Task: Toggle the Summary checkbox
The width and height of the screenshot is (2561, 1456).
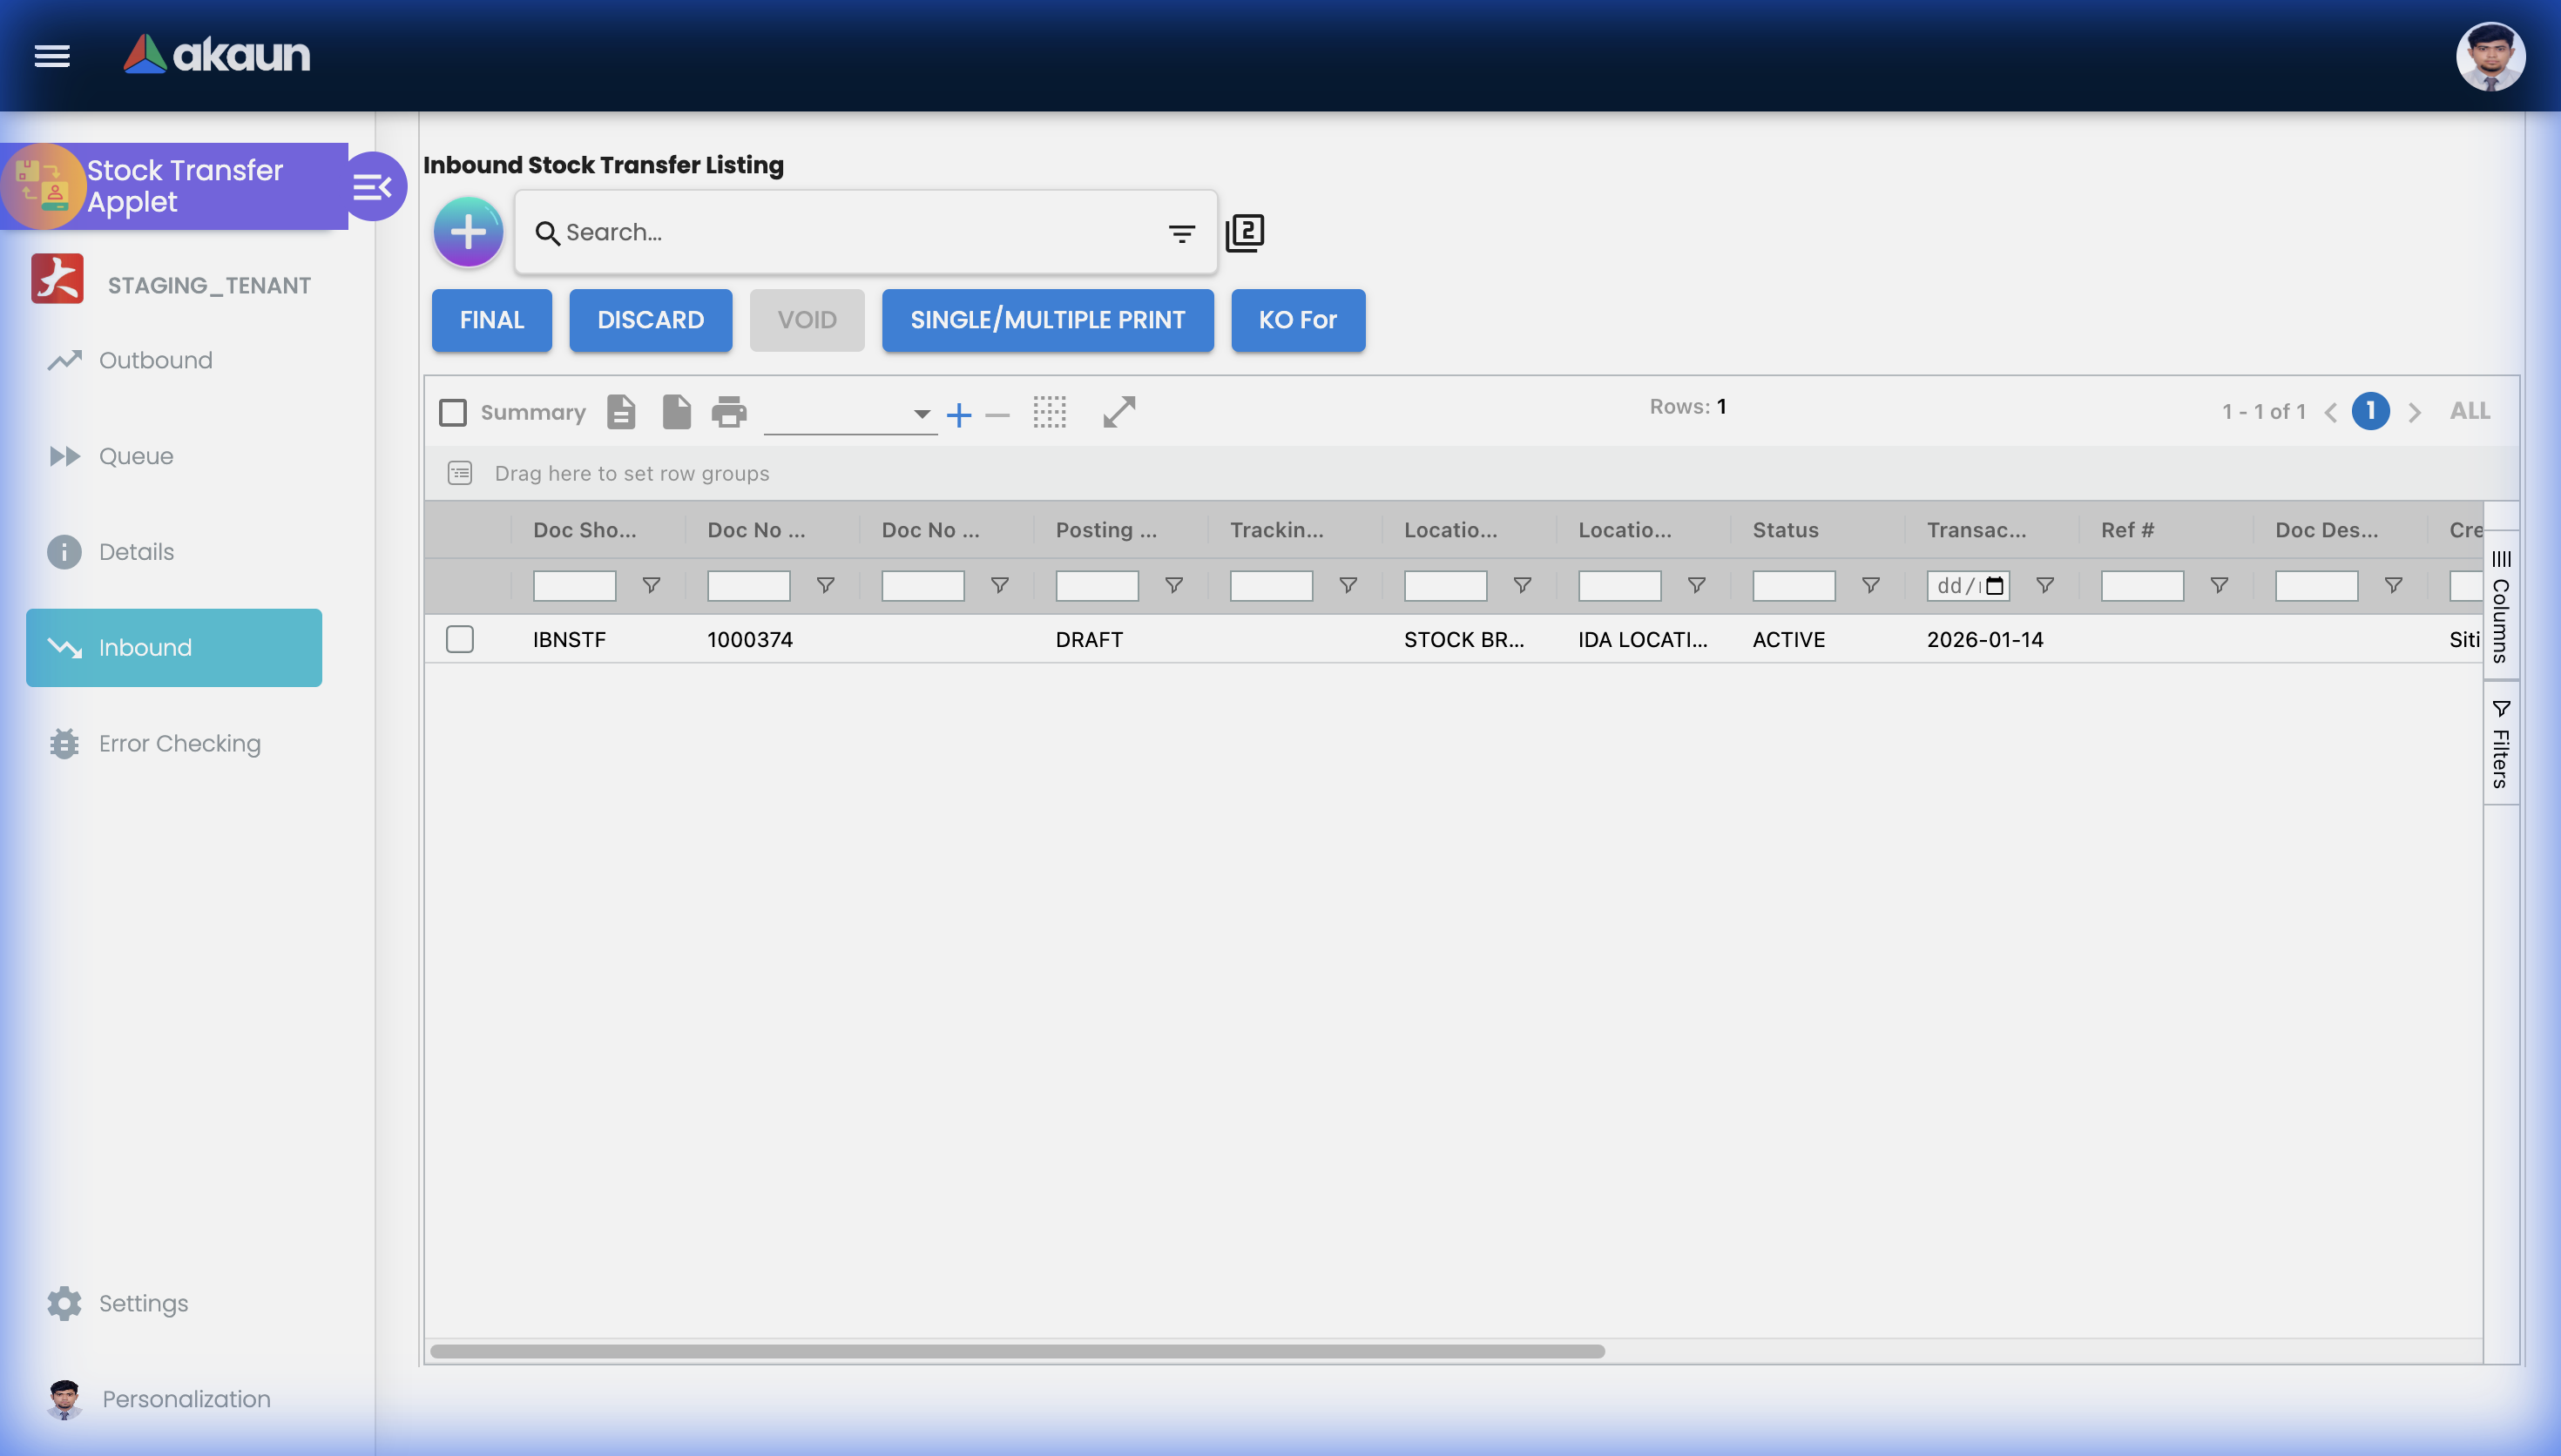Action: coord(453,411)
